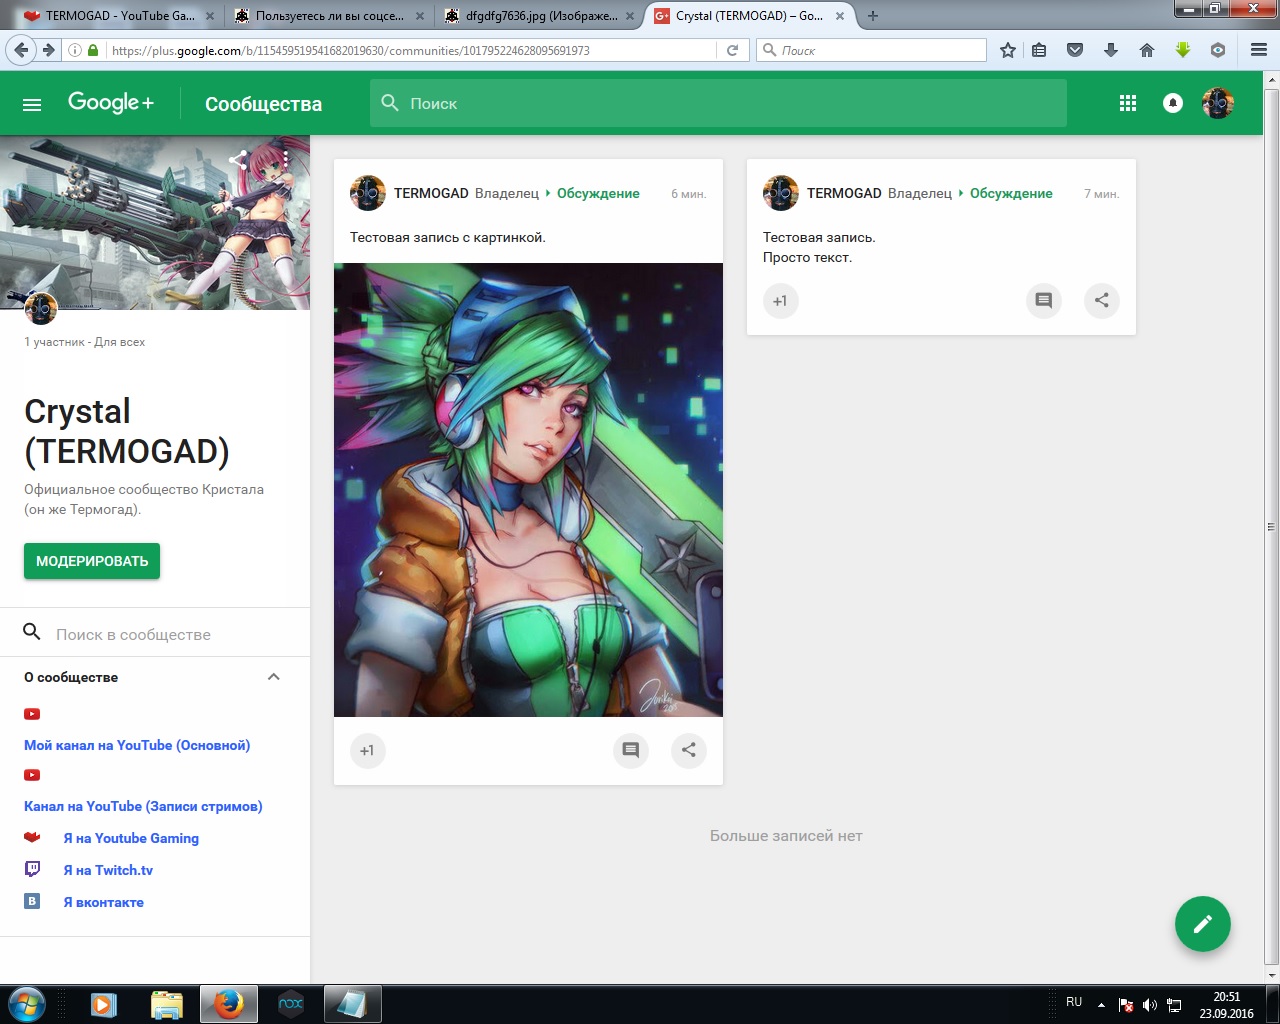
Task: Open the Google apps grid
Action: [x=1127, y=103]
